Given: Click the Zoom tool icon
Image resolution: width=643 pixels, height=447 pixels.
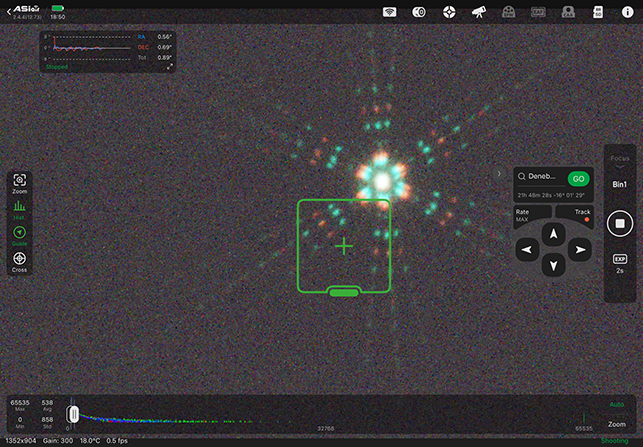Looking at the screenshot, I should (19, 181).
